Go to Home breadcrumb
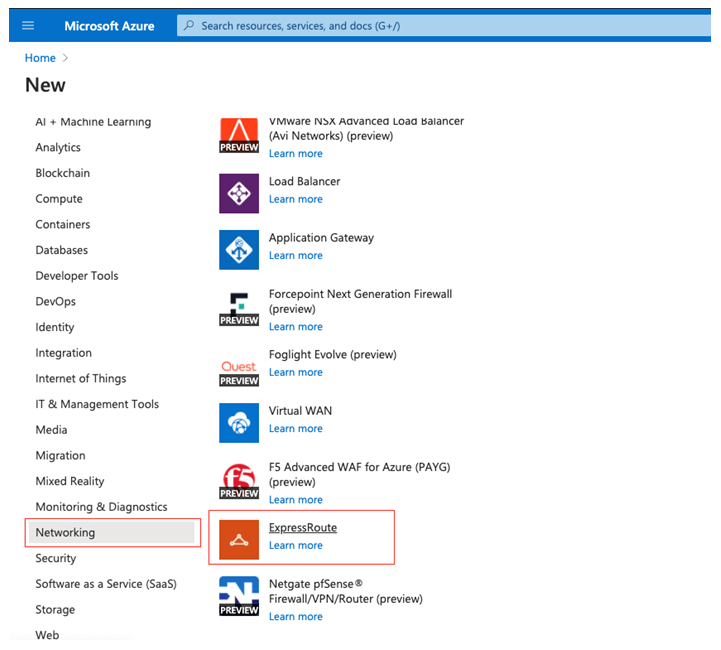721x650 pixels. 40,58
